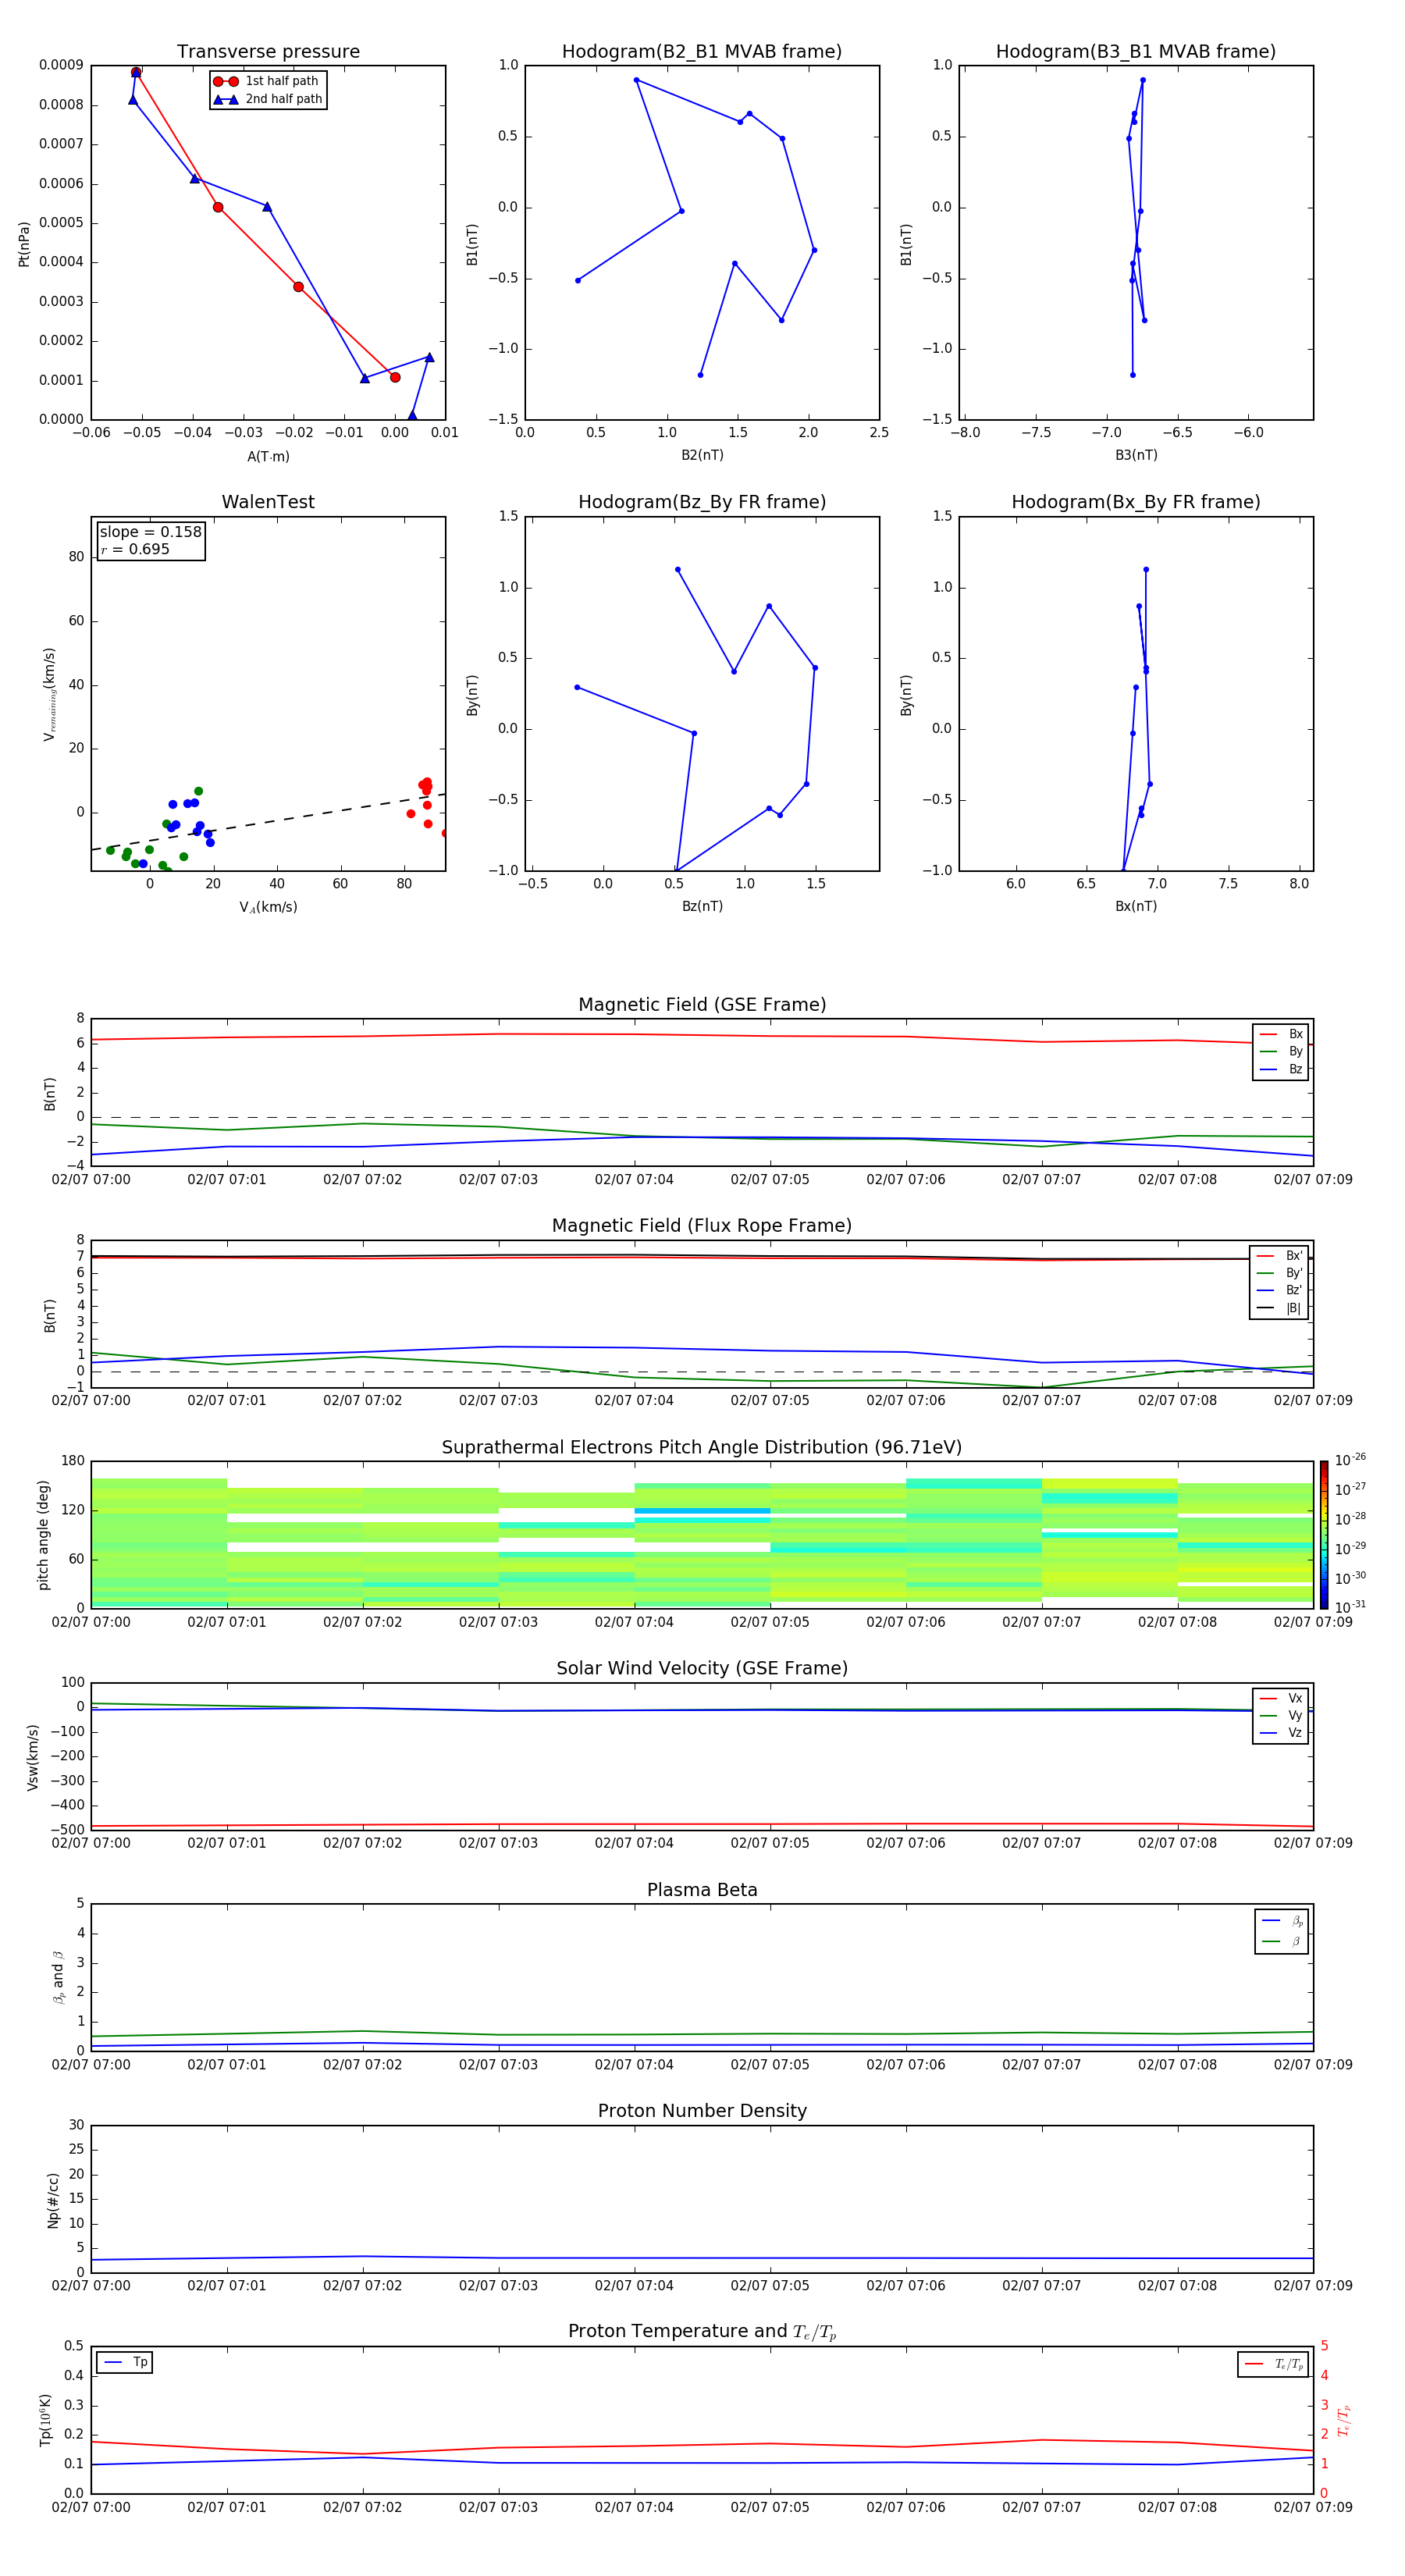The width and height of the screenshot is (1405, 2576).
Task: Click the heatmap of the pitch angle spectrogram
Action: (x=702, y=1534)
